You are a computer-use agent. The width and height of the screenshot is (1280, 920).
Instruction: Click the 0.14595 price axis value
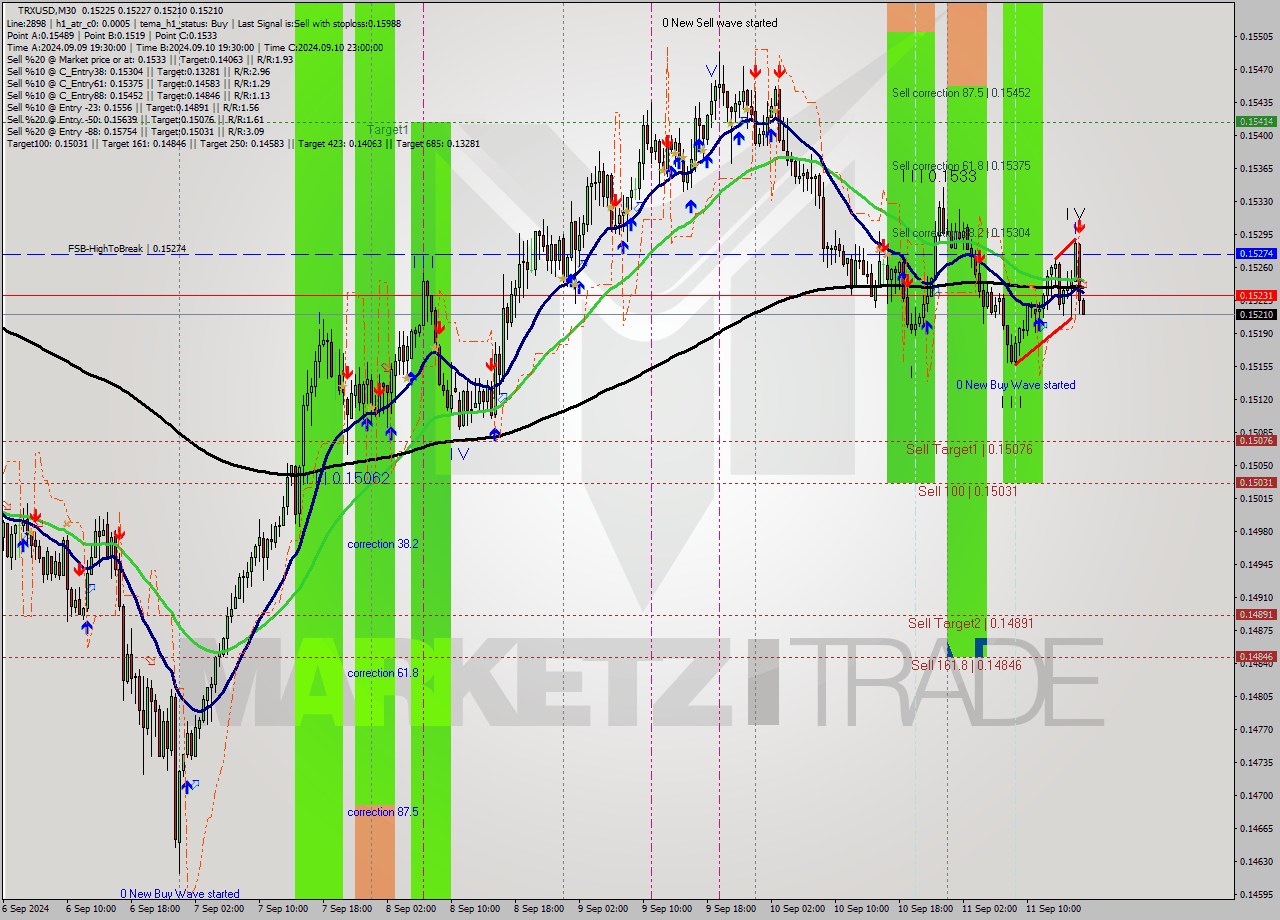(x=1256, y=895)
